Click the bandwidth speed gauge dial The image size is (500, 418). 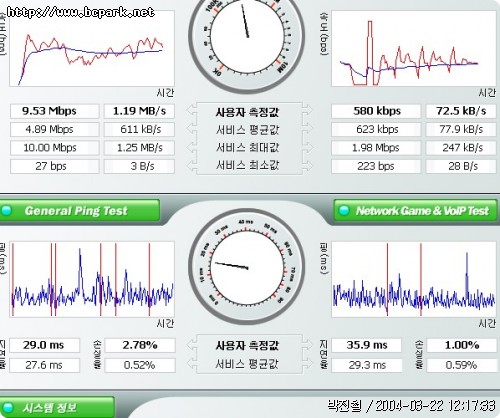pos(247,37)
